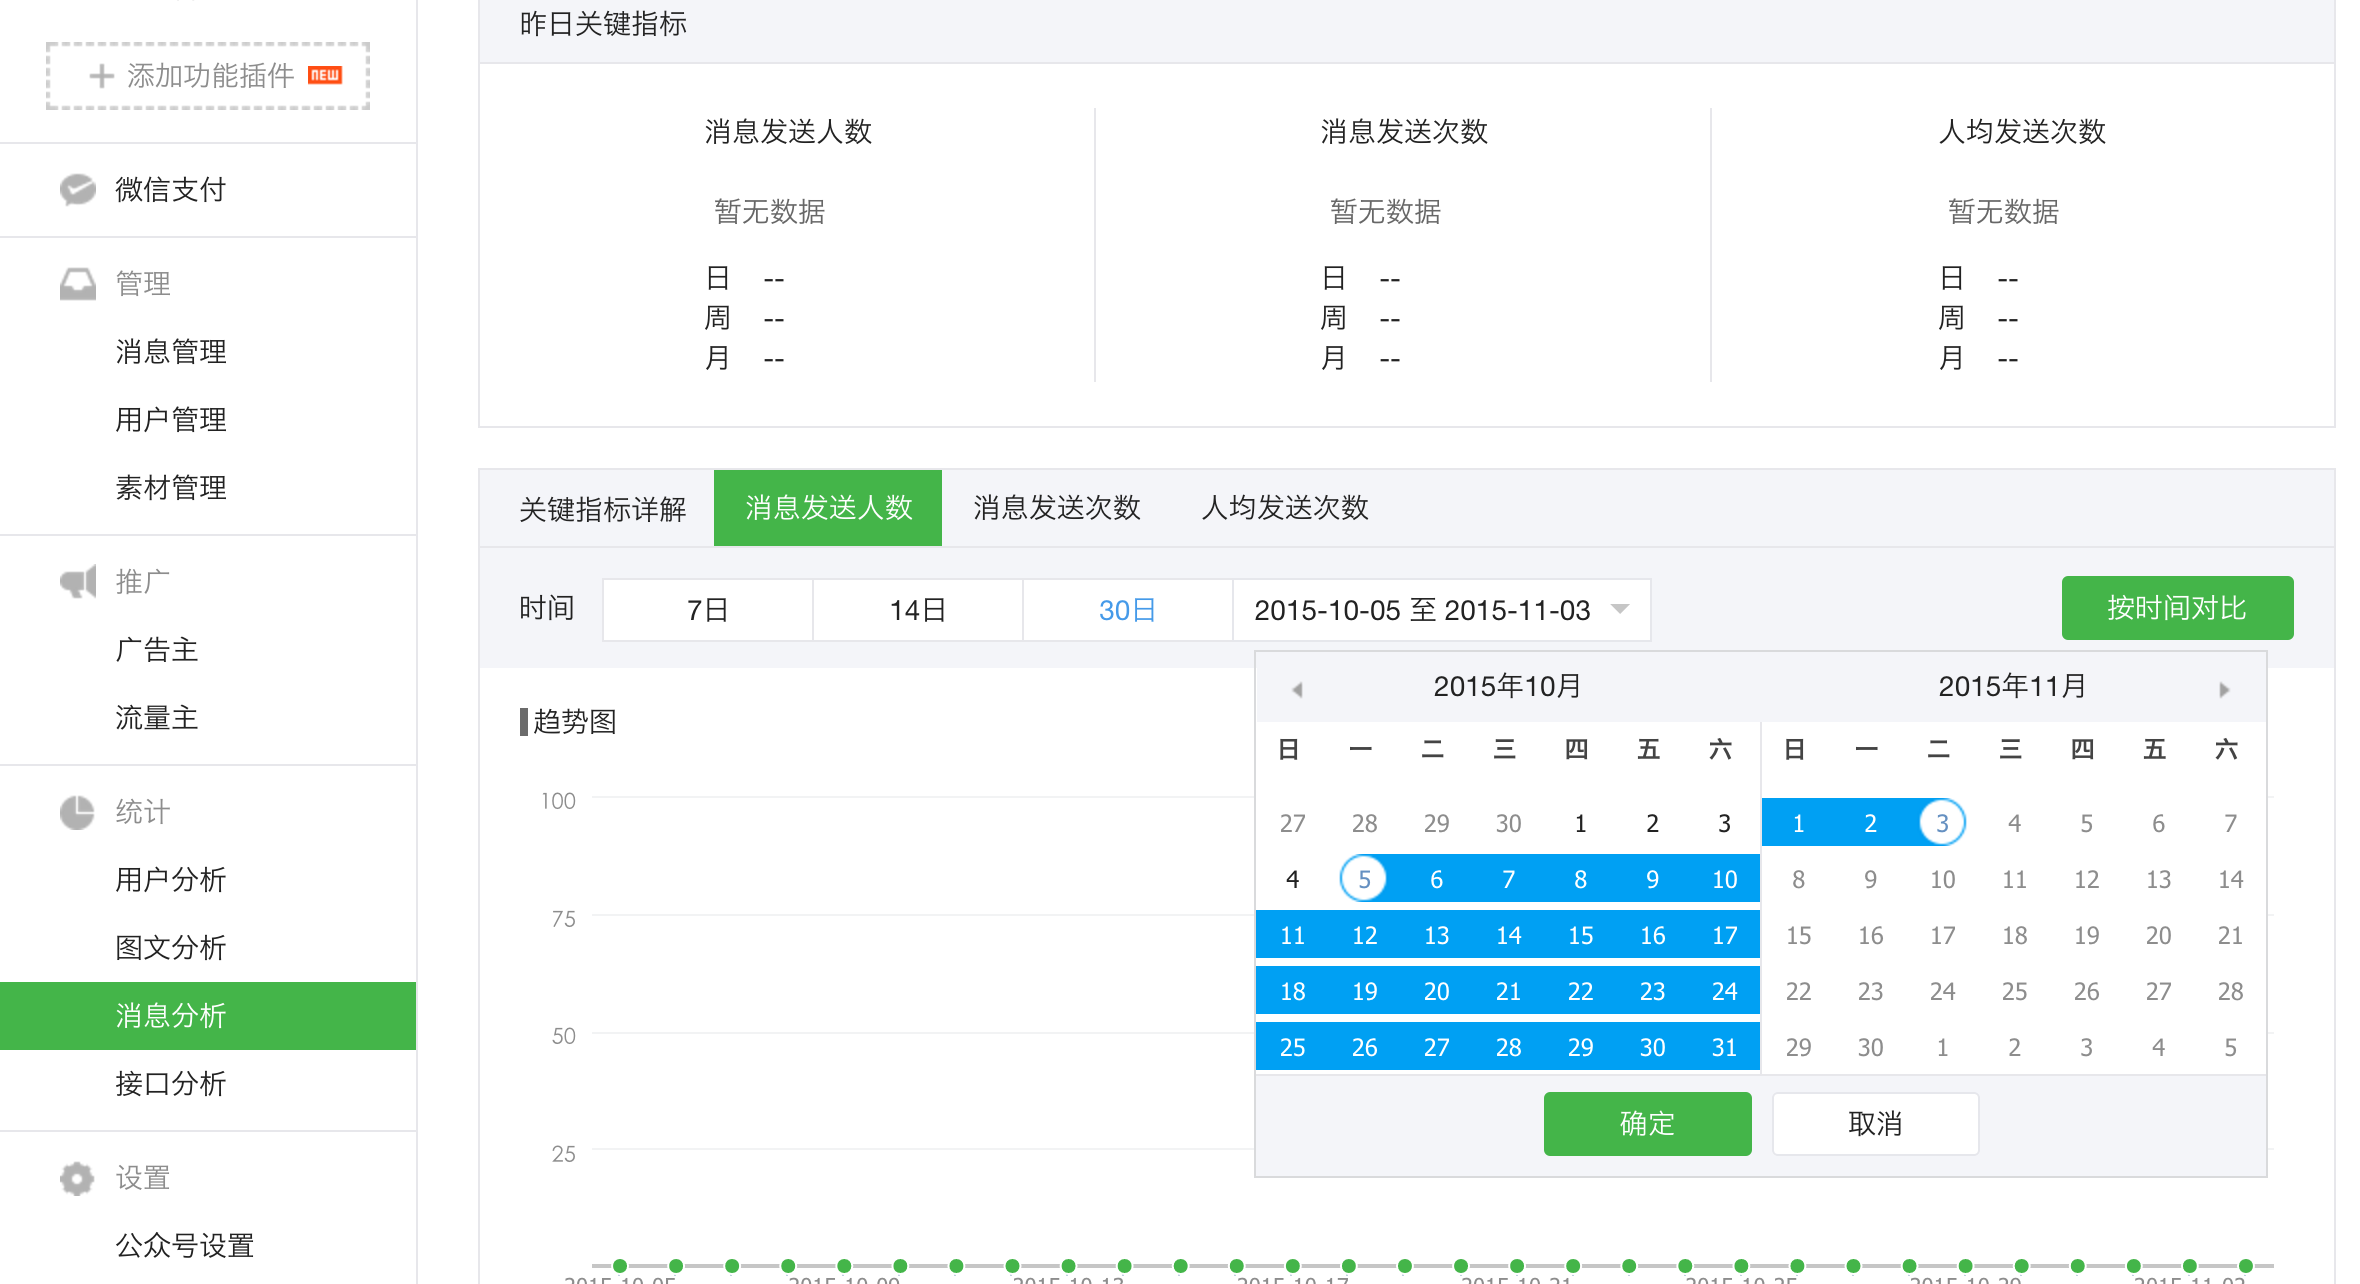Click the 昨日关键指标 heading

point(603,24)
